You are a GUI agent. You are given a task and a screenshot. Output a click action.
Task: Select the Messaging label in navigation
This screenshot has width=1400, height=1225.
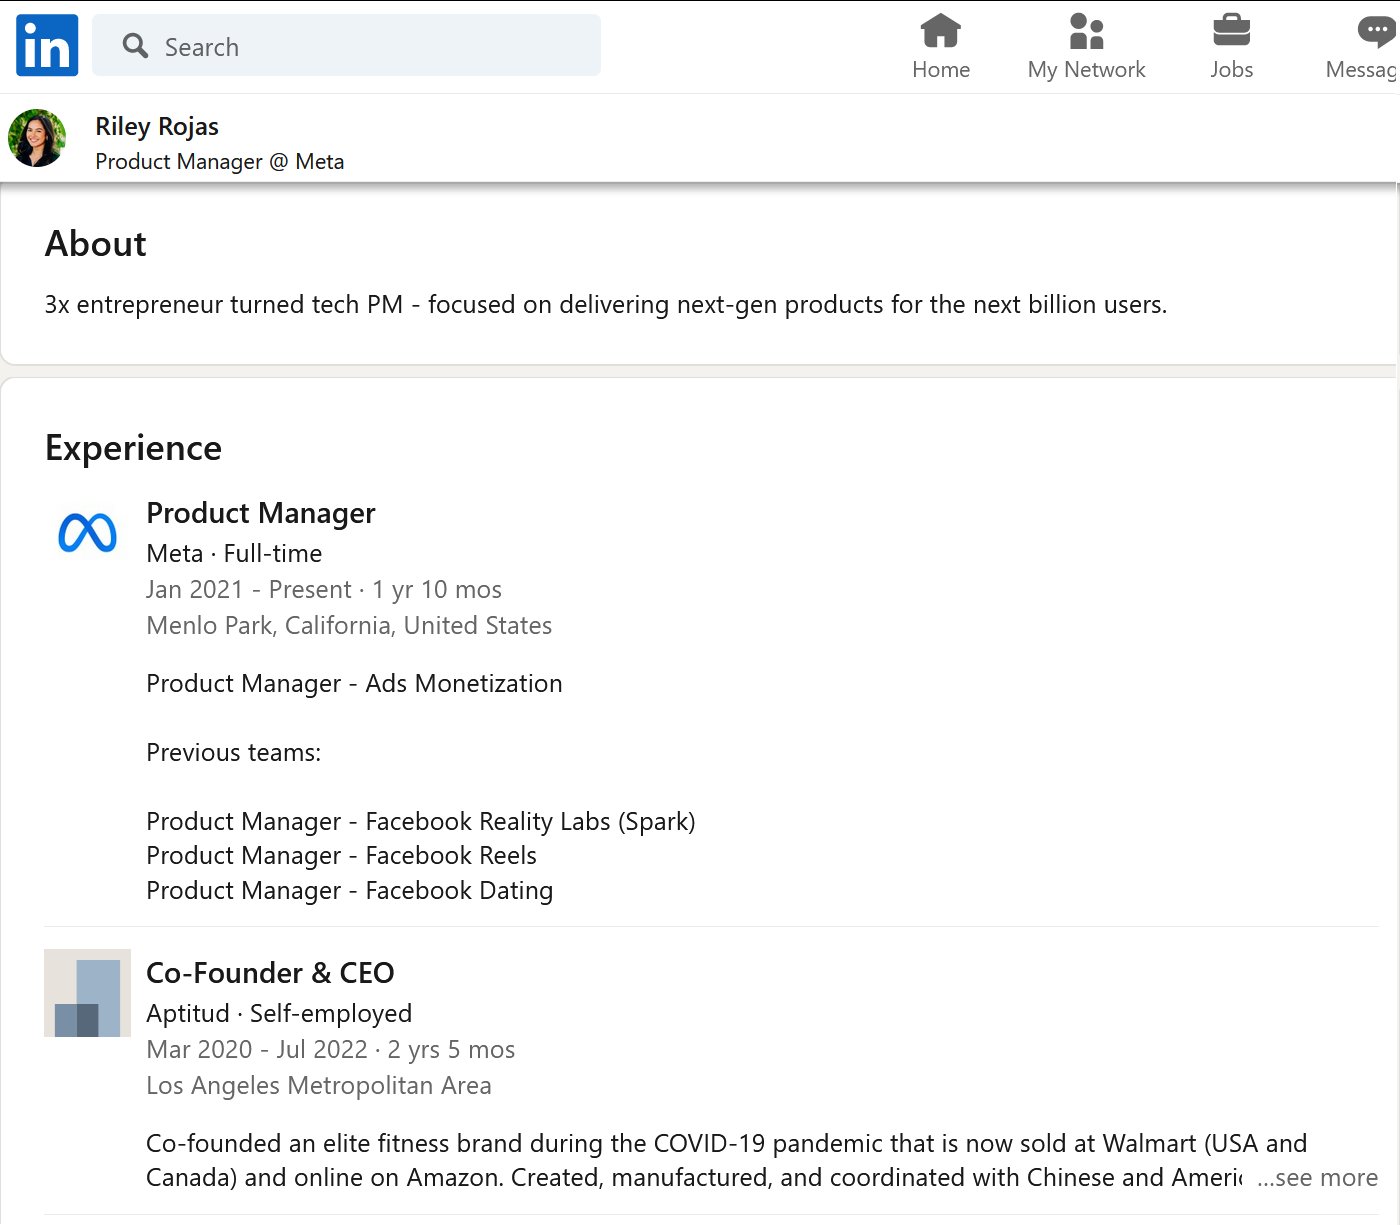(x=1362, y=70)
